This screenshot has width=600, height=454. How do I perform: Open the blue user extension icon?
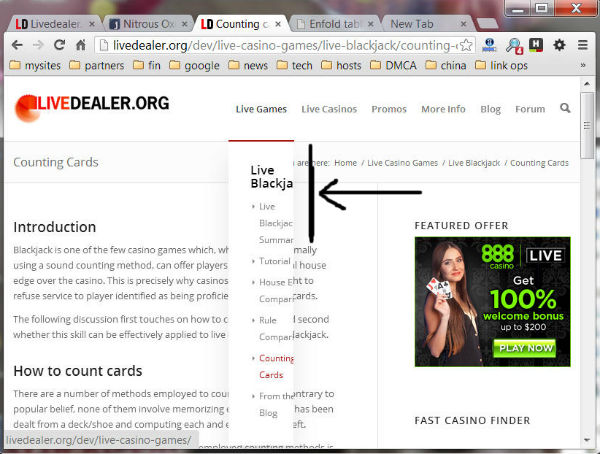(x=489, y=45)
